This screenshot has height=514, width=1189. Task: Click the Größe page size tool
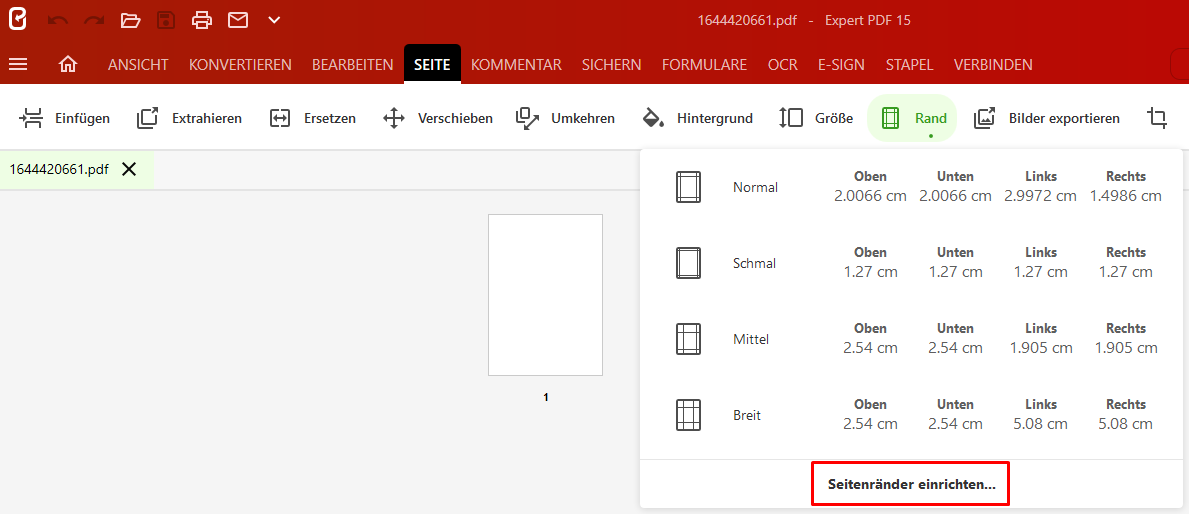(816, 118)
